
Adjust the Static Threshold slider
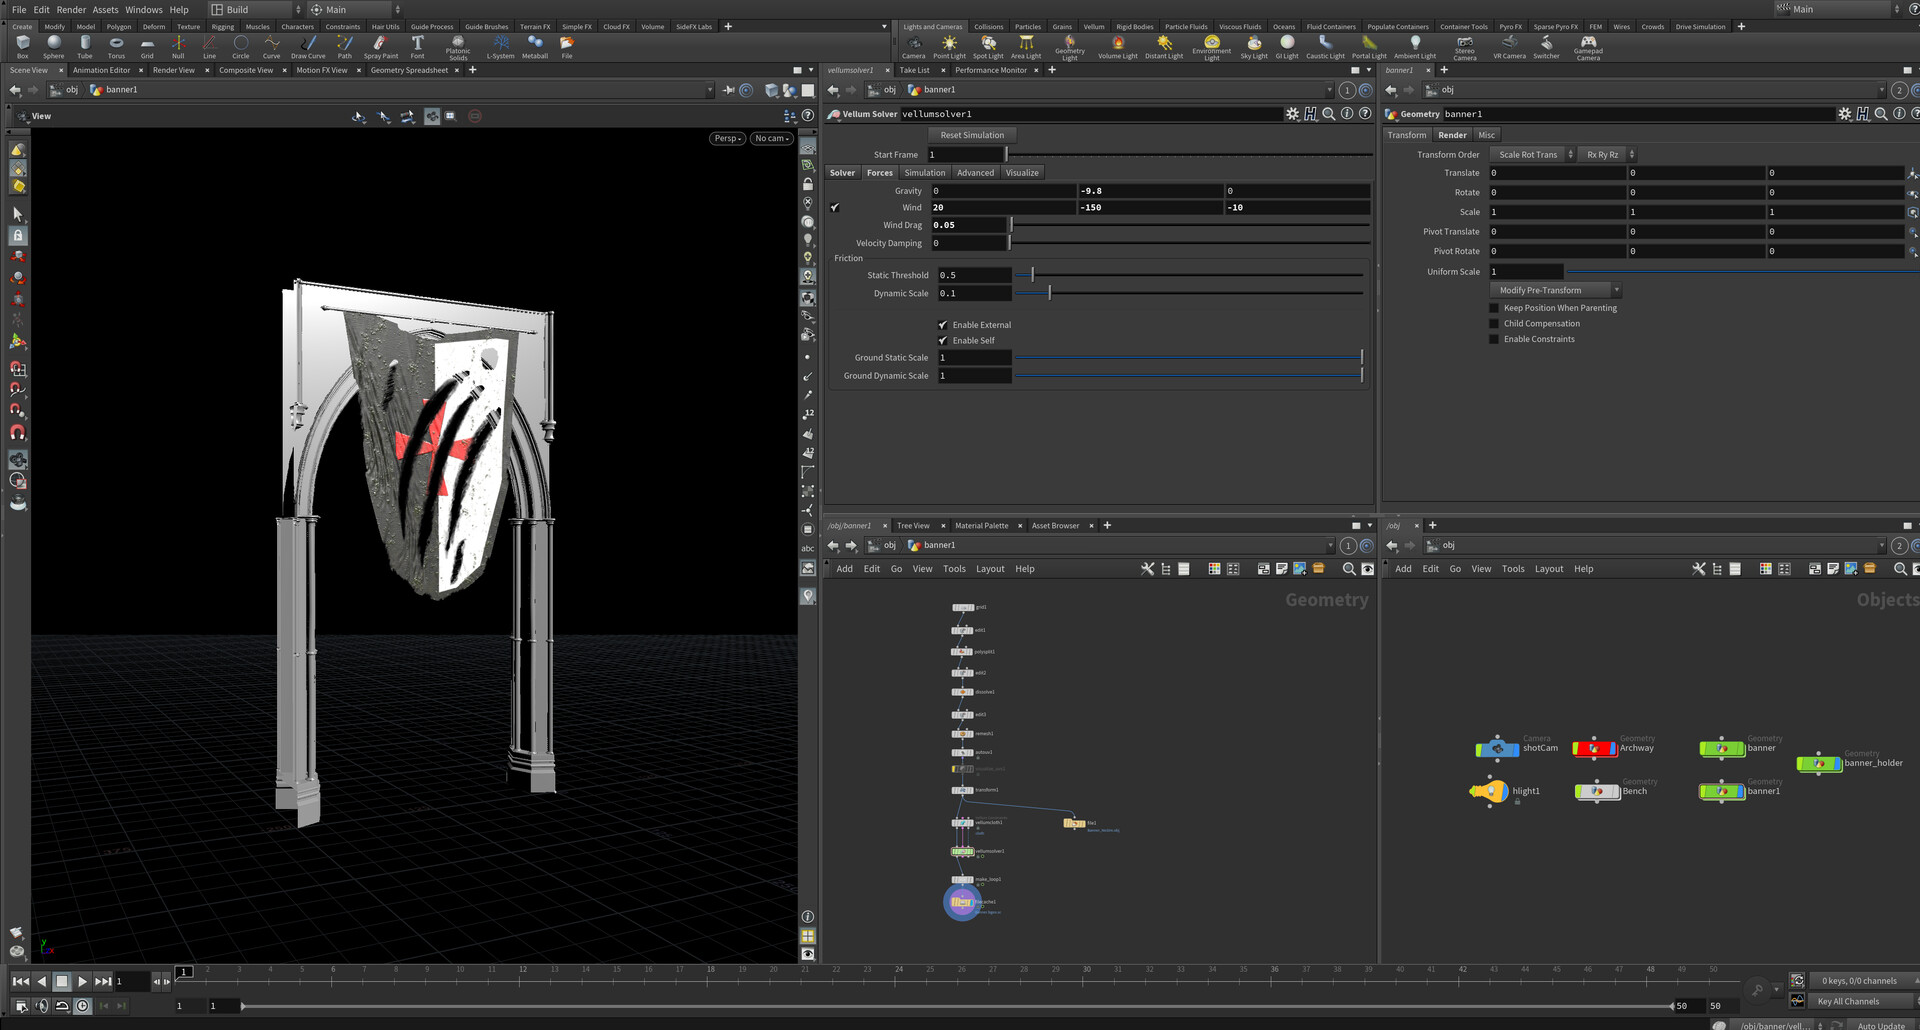[1032, 275]
